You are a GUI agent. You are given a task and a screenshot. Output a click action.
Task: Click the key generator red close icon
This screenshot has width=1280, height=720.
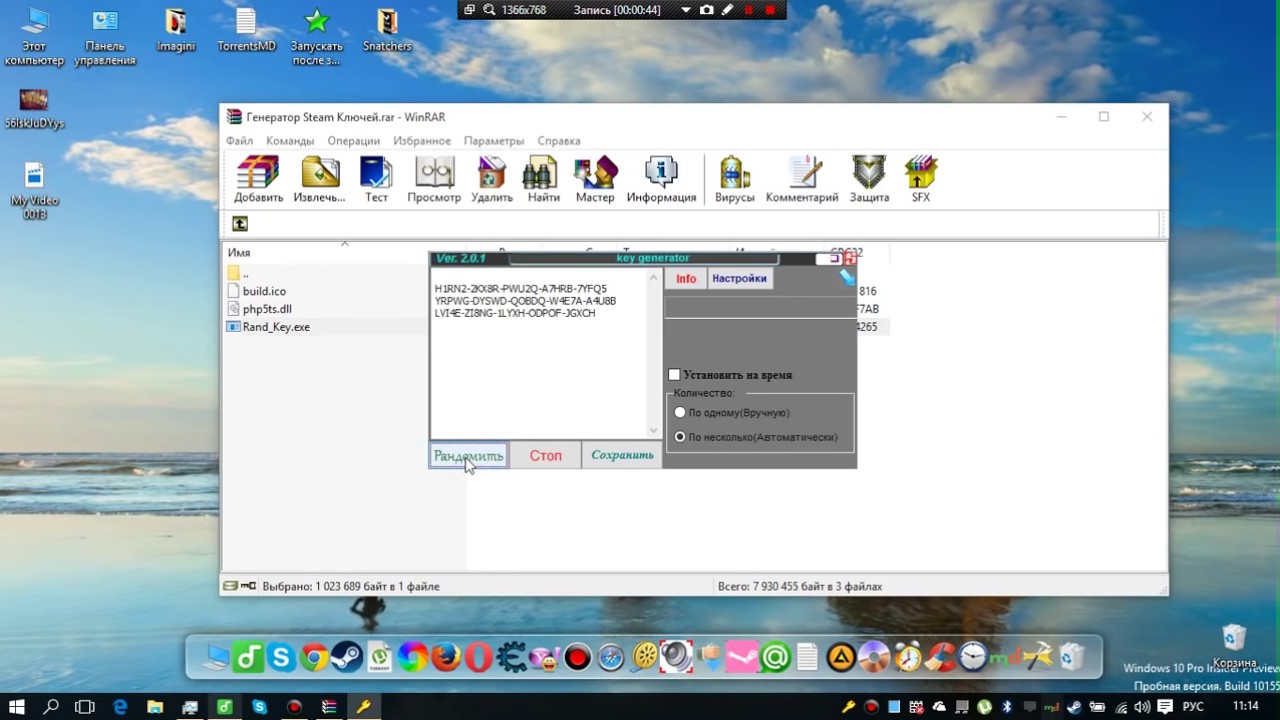(850, 259)
